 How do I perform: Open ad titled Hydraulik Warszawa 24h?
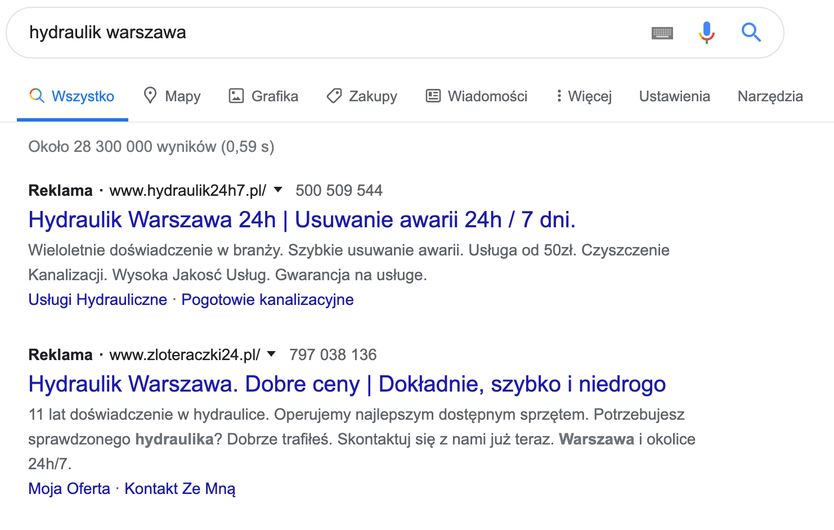[302, 220]
